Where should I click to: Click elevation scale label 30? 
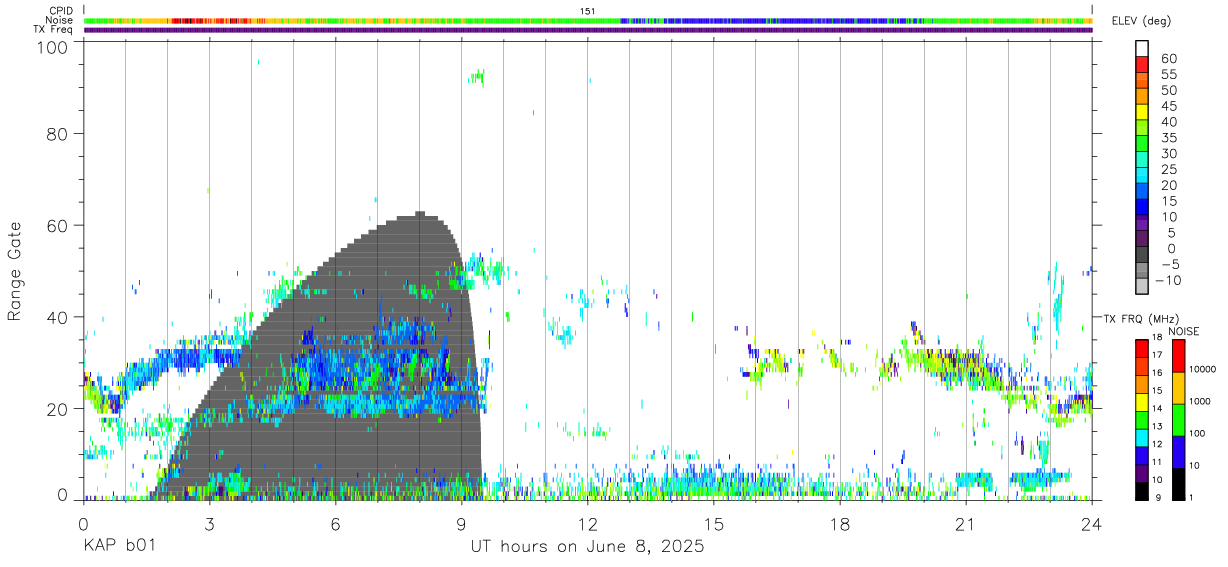click(1169, 153)
